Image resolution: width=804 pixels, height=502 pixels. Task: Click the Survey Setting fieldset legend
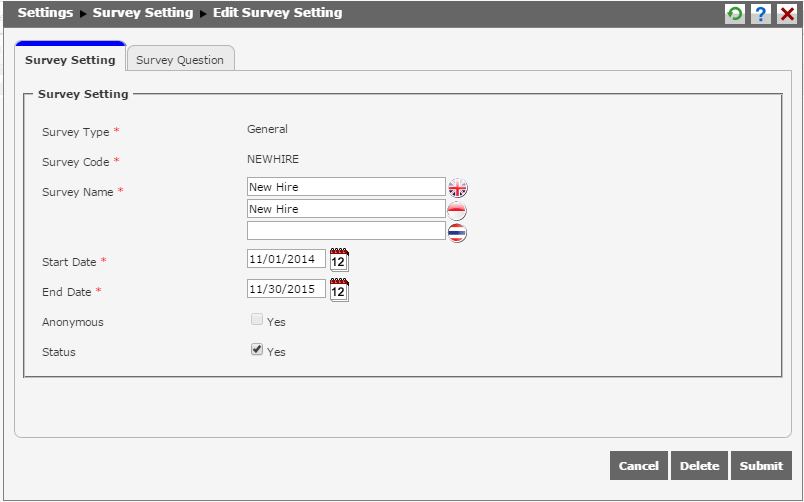[83, 94]
